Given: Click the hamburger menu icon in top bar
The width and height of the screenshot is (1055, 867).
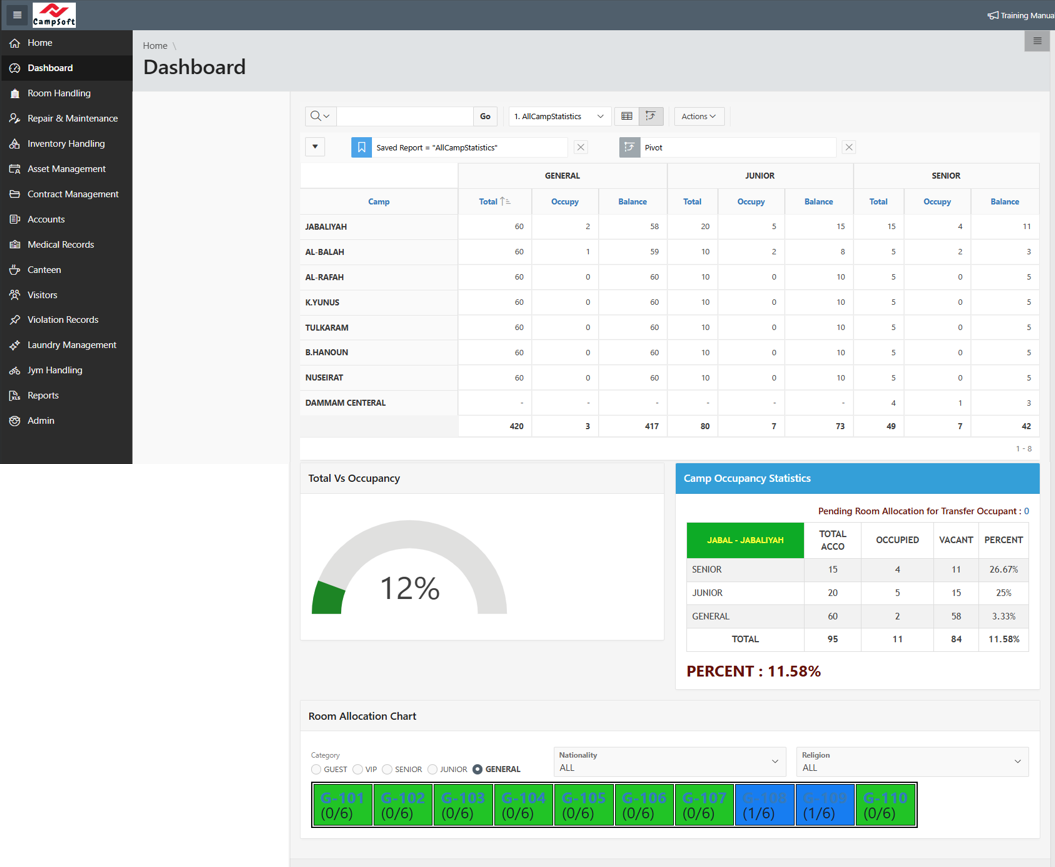Looking at the screenshot, I should click(x=17, y=15).
